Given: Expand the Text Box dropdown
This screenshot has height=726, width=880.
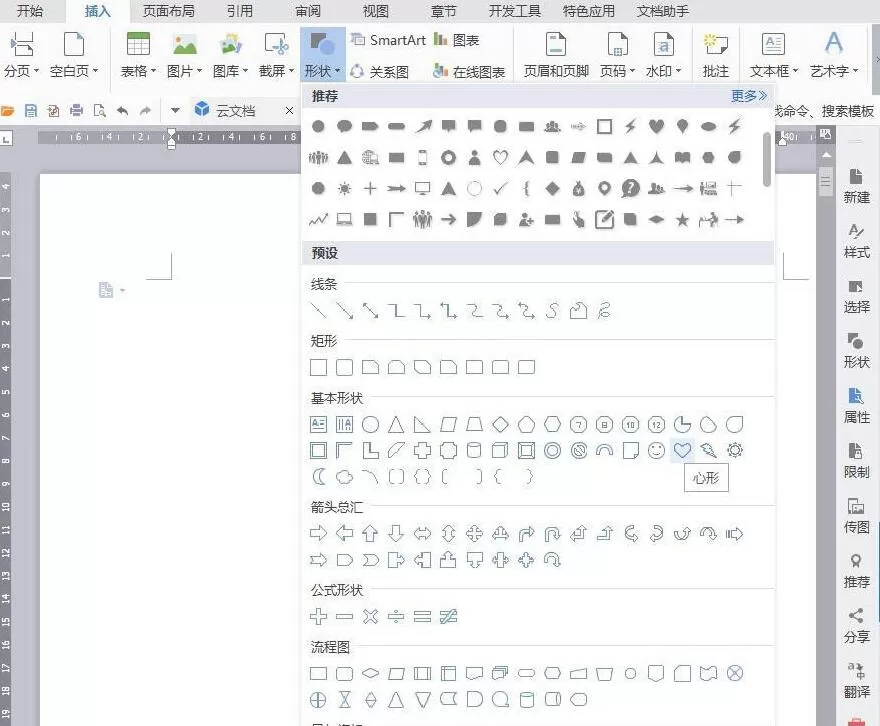Looking at the screenshot, I should 774,54.
